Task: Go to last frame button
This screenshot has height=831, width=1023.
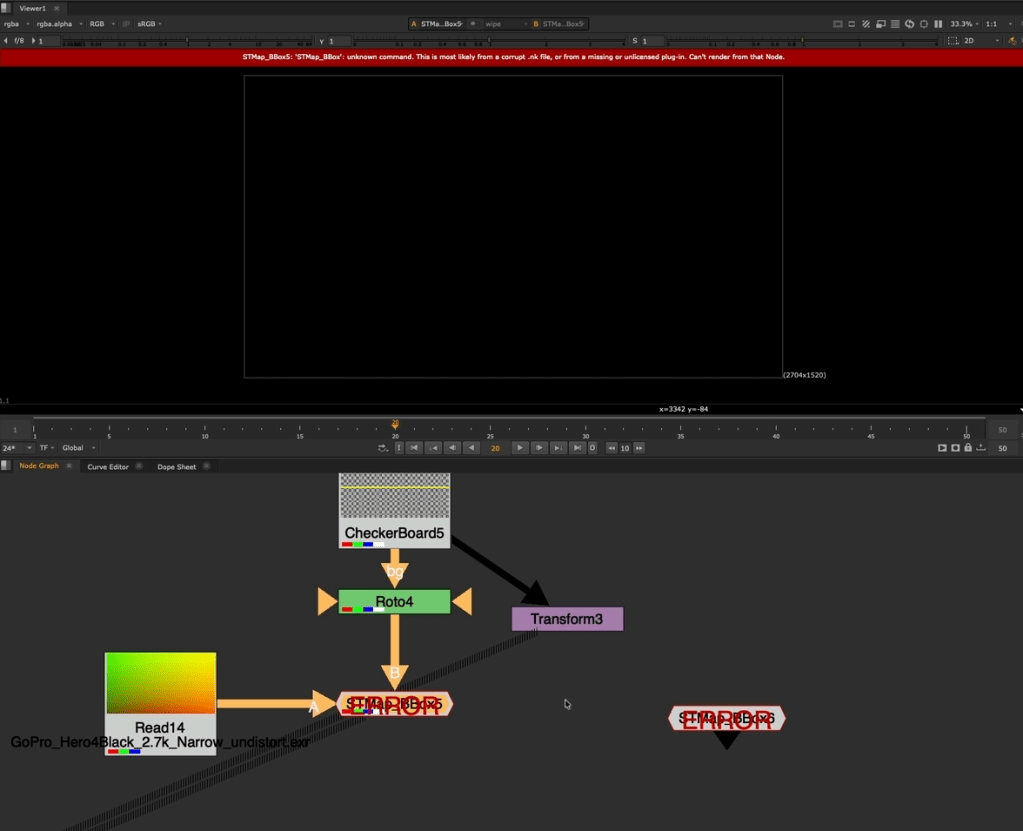Action: tap(577, 448)
